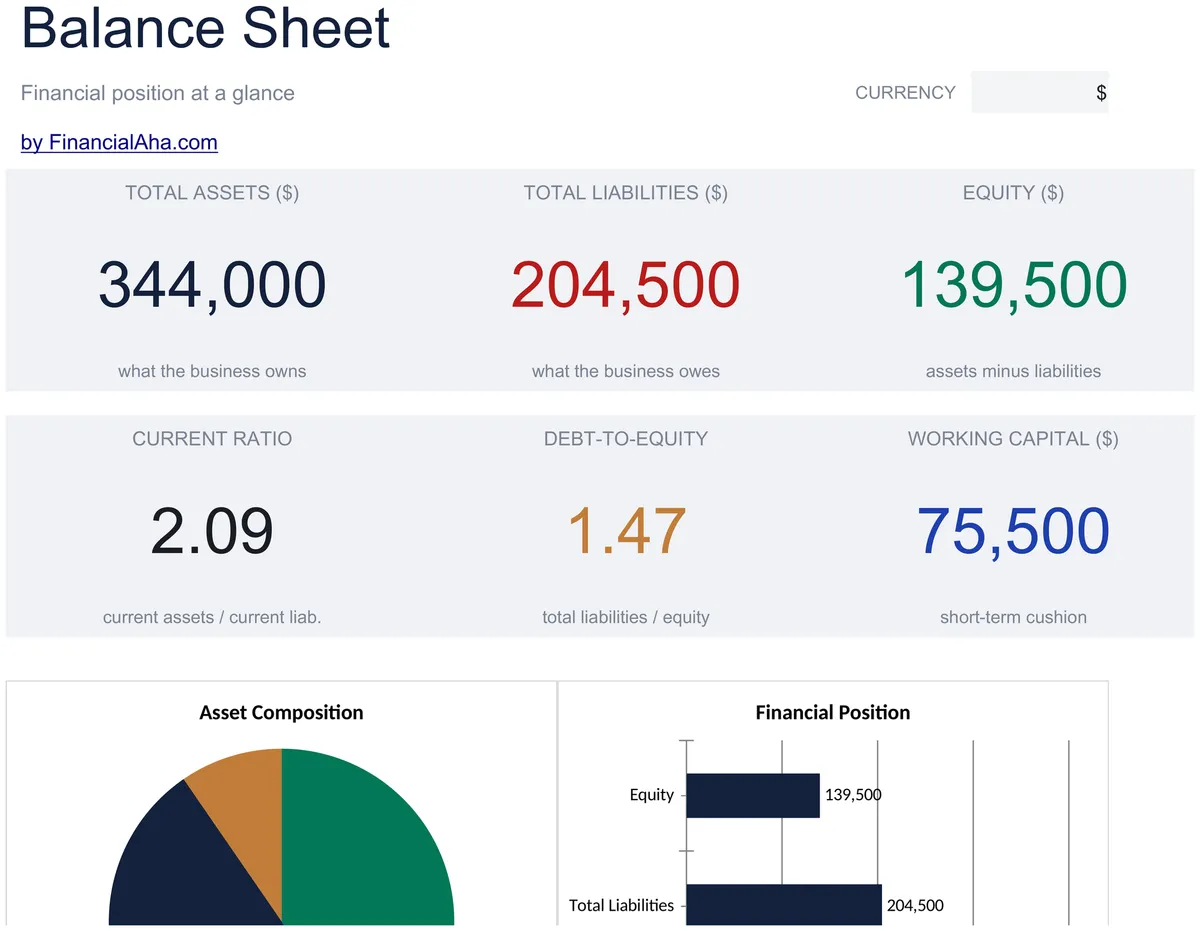This screenshot has height=931, width=1200.
Task: Select the DEBT-TO-EQUITY heading
Action: click(x=626, y=439)
